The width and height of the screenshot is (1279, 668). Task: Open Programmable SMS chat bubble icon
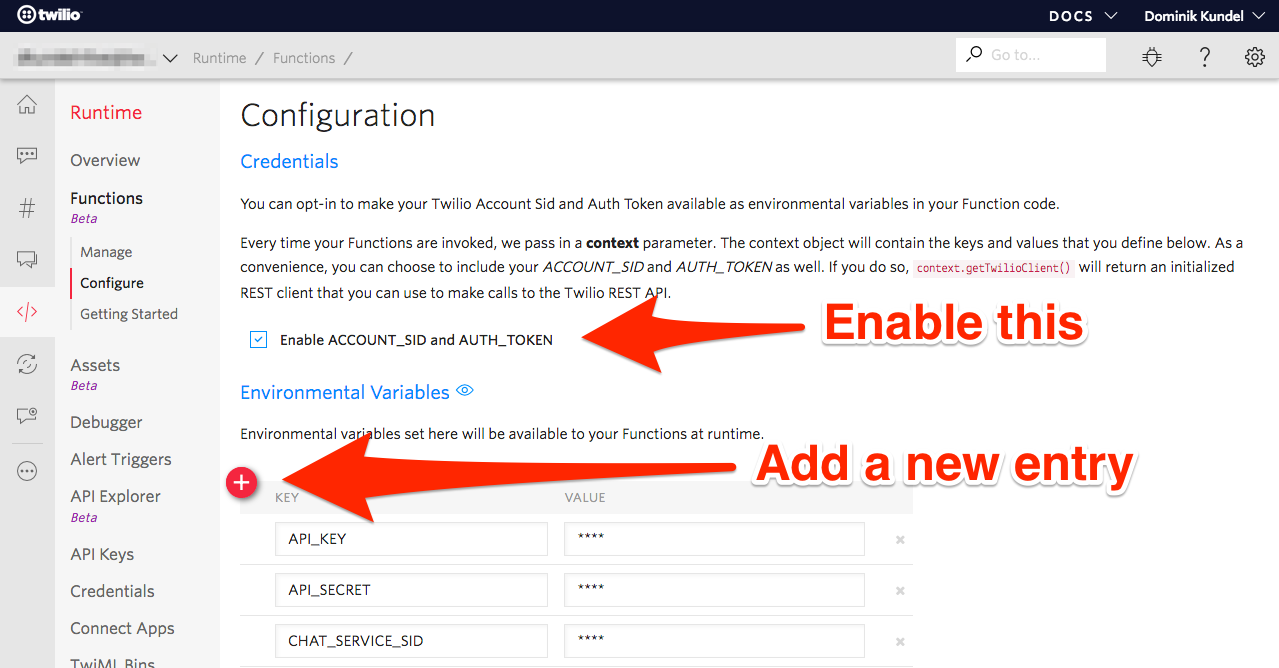(27, 156)
